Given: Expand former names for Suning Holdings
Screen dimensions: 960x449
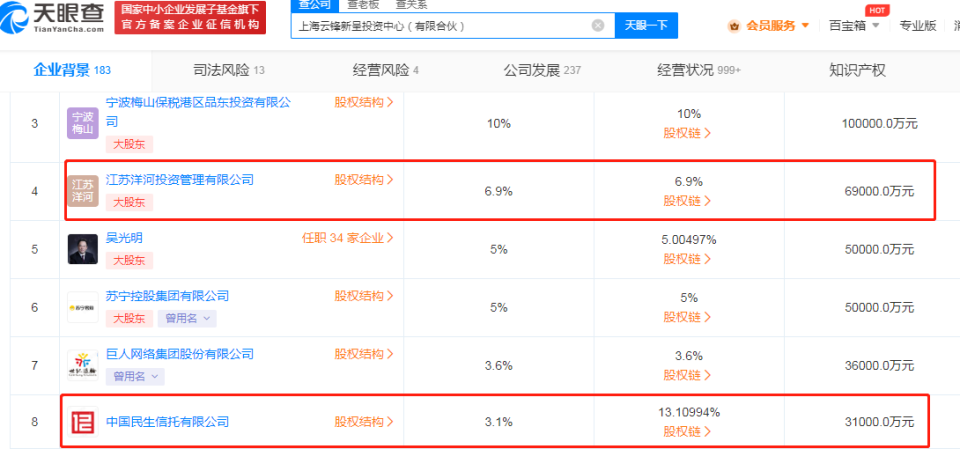Looking at the screenshot, I should (x=188, y=318).
